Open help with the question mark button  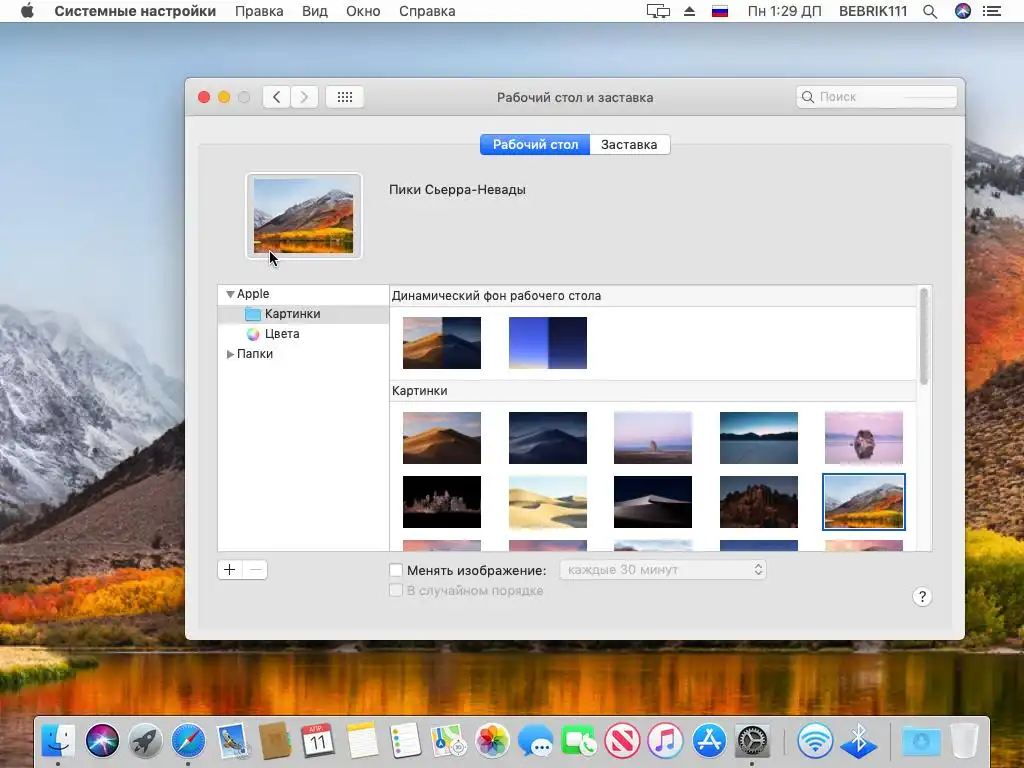(x=922, y=596)
